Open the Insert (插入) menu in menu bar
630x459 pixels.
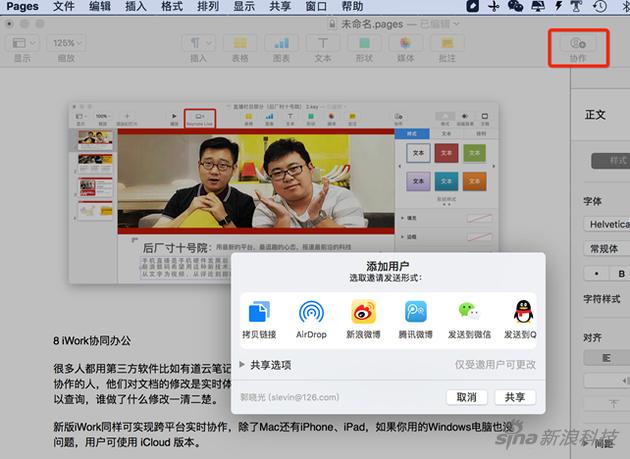pos(136,6)
